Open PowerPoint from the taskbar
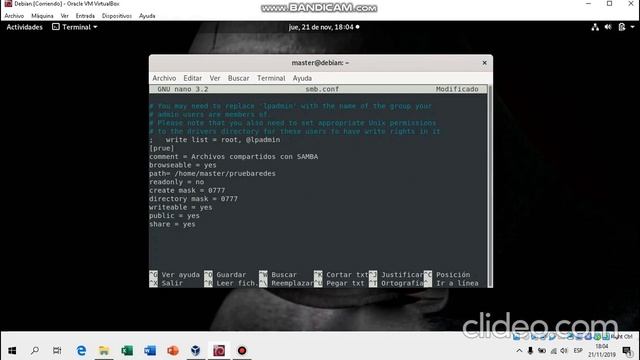Image resolution: width=640 pixels, height=360 pixels. pos(173,351)
